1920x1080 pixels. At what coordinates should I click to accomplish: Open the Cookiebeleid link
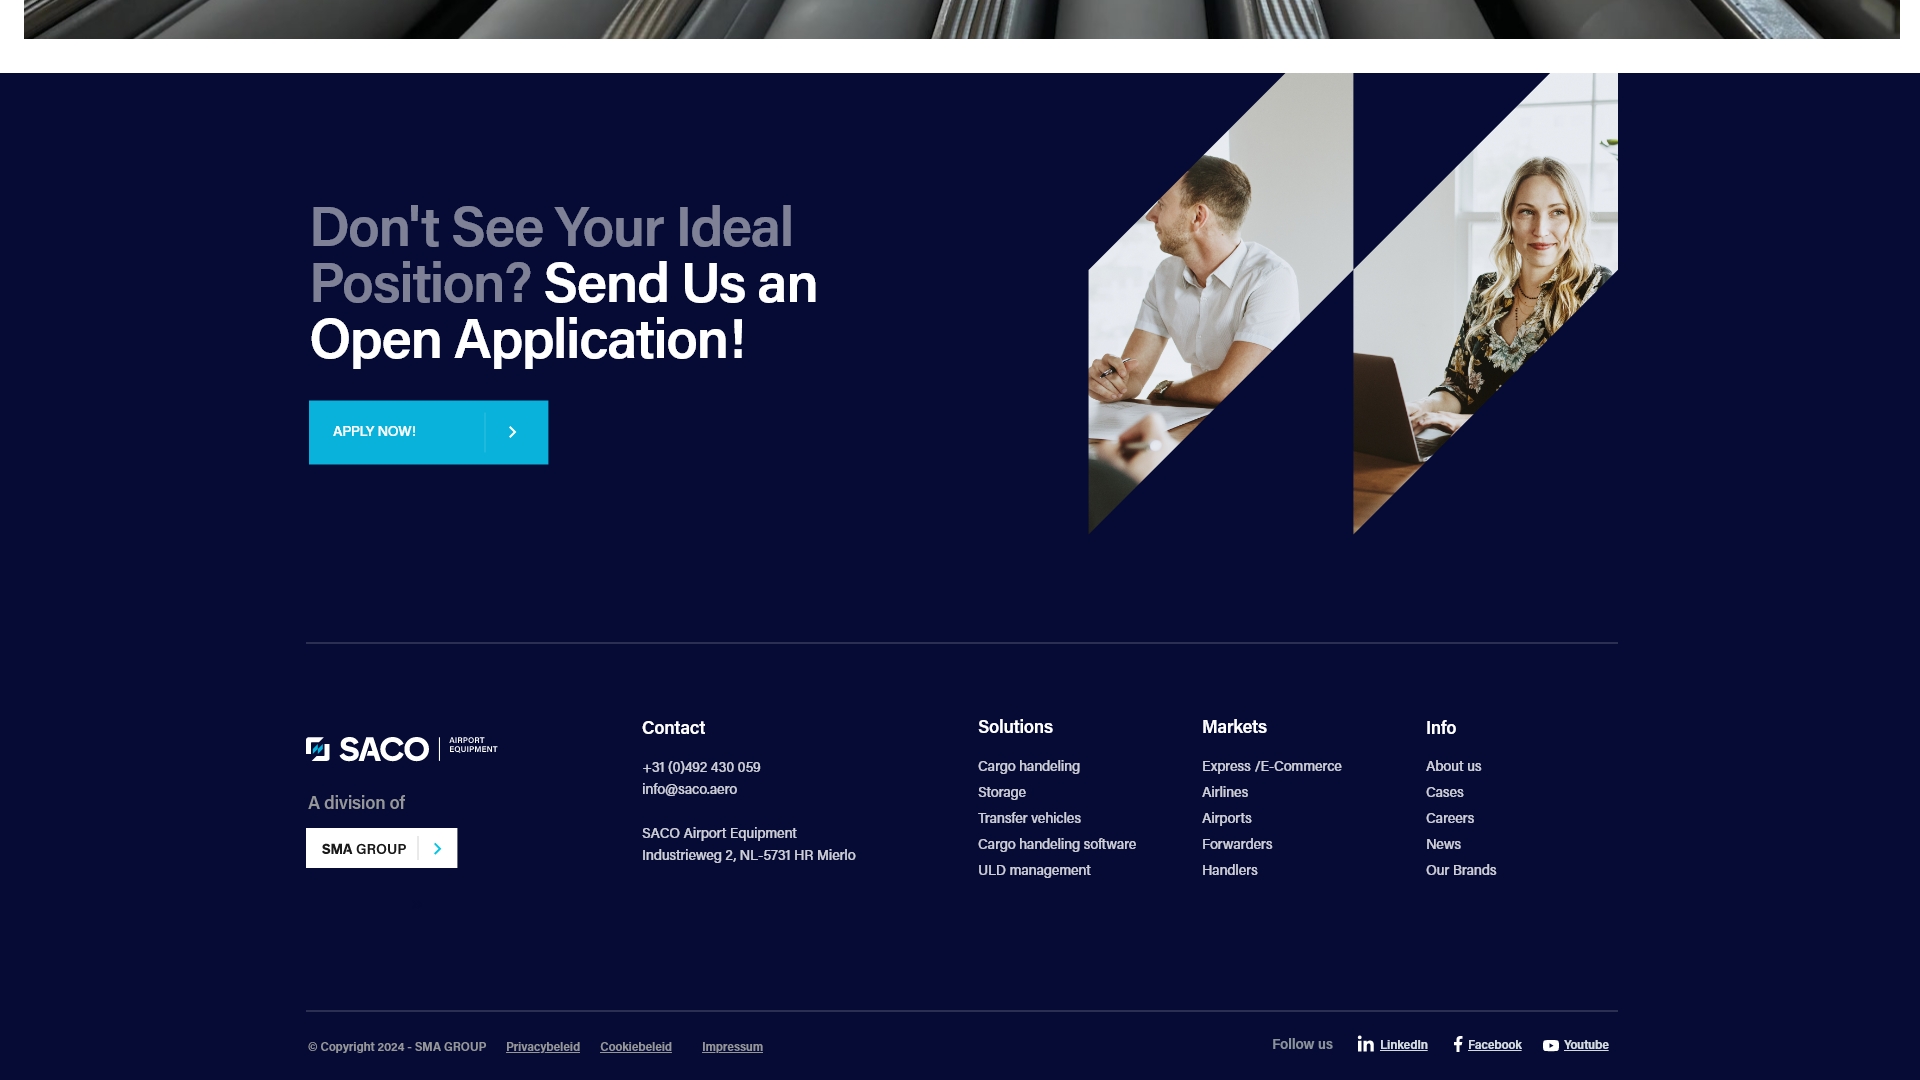636,1047
